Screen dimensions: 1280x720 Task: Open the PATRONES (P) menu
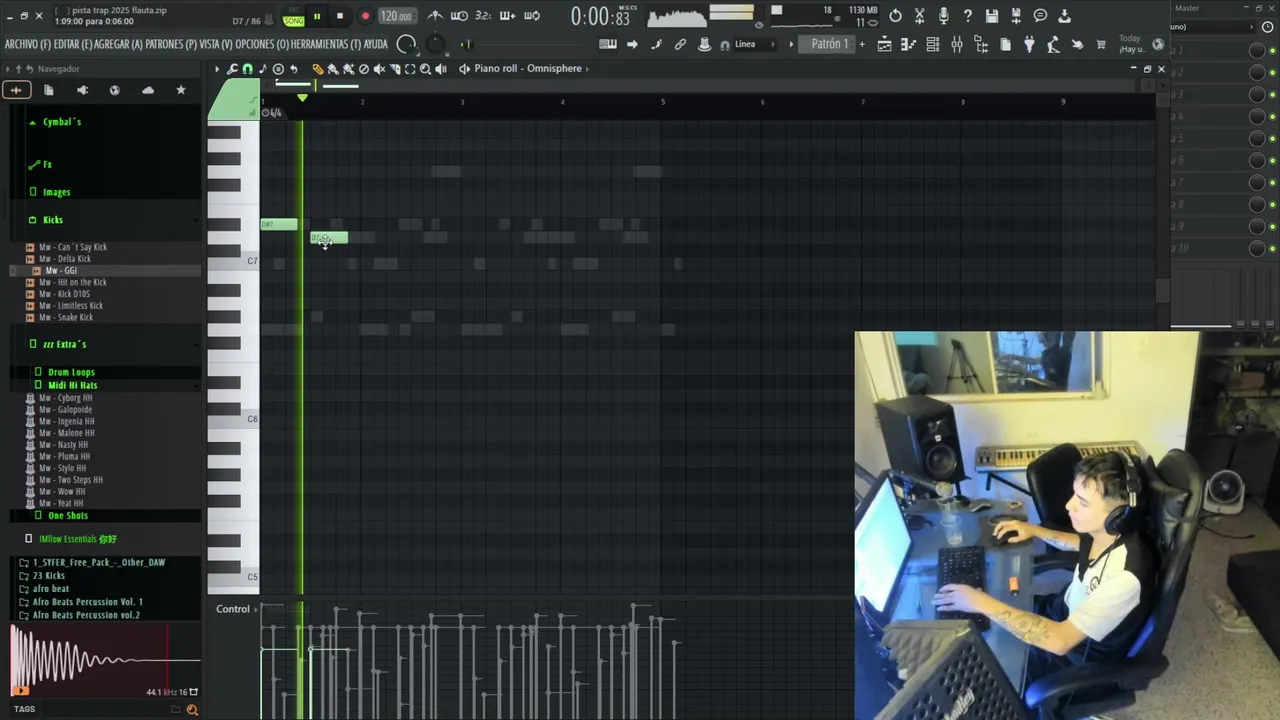171,44
